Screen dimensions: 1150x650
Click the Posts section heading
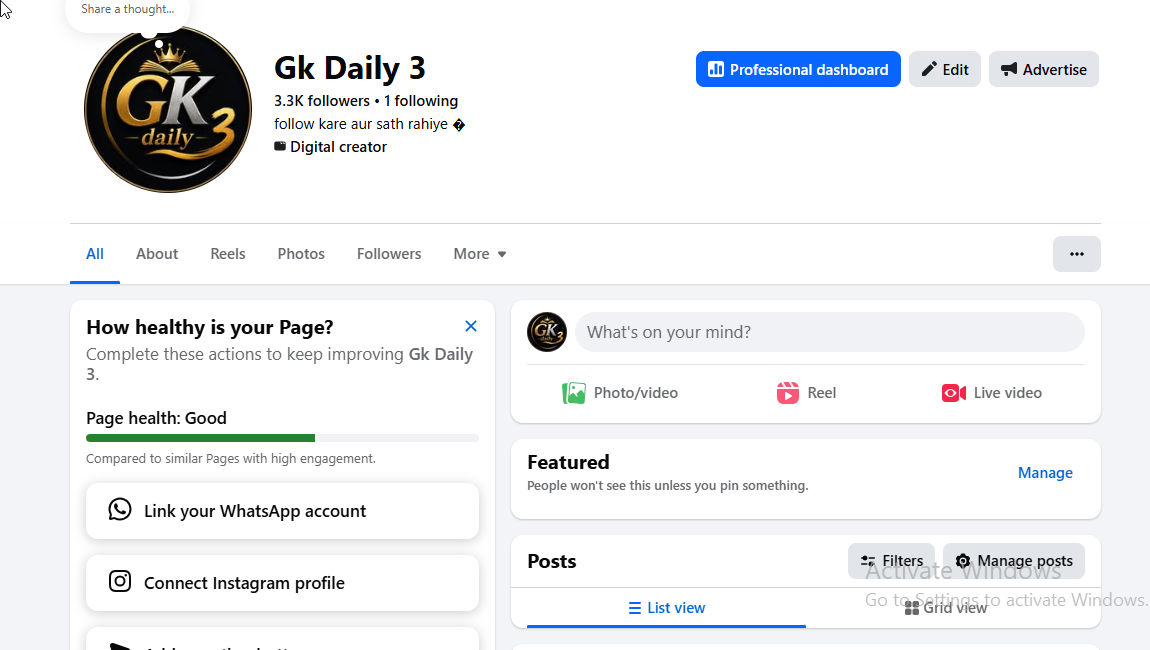click(552, 561)
